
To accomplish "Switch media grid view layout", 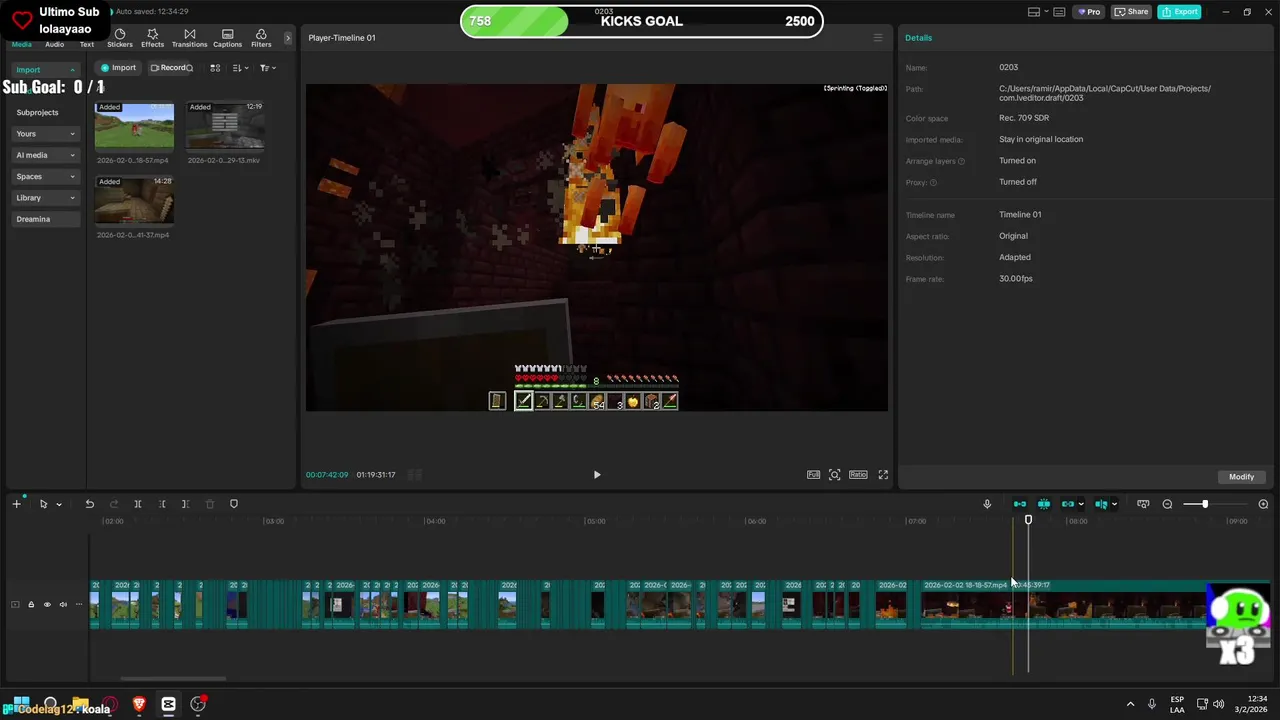I will [215, 68].
